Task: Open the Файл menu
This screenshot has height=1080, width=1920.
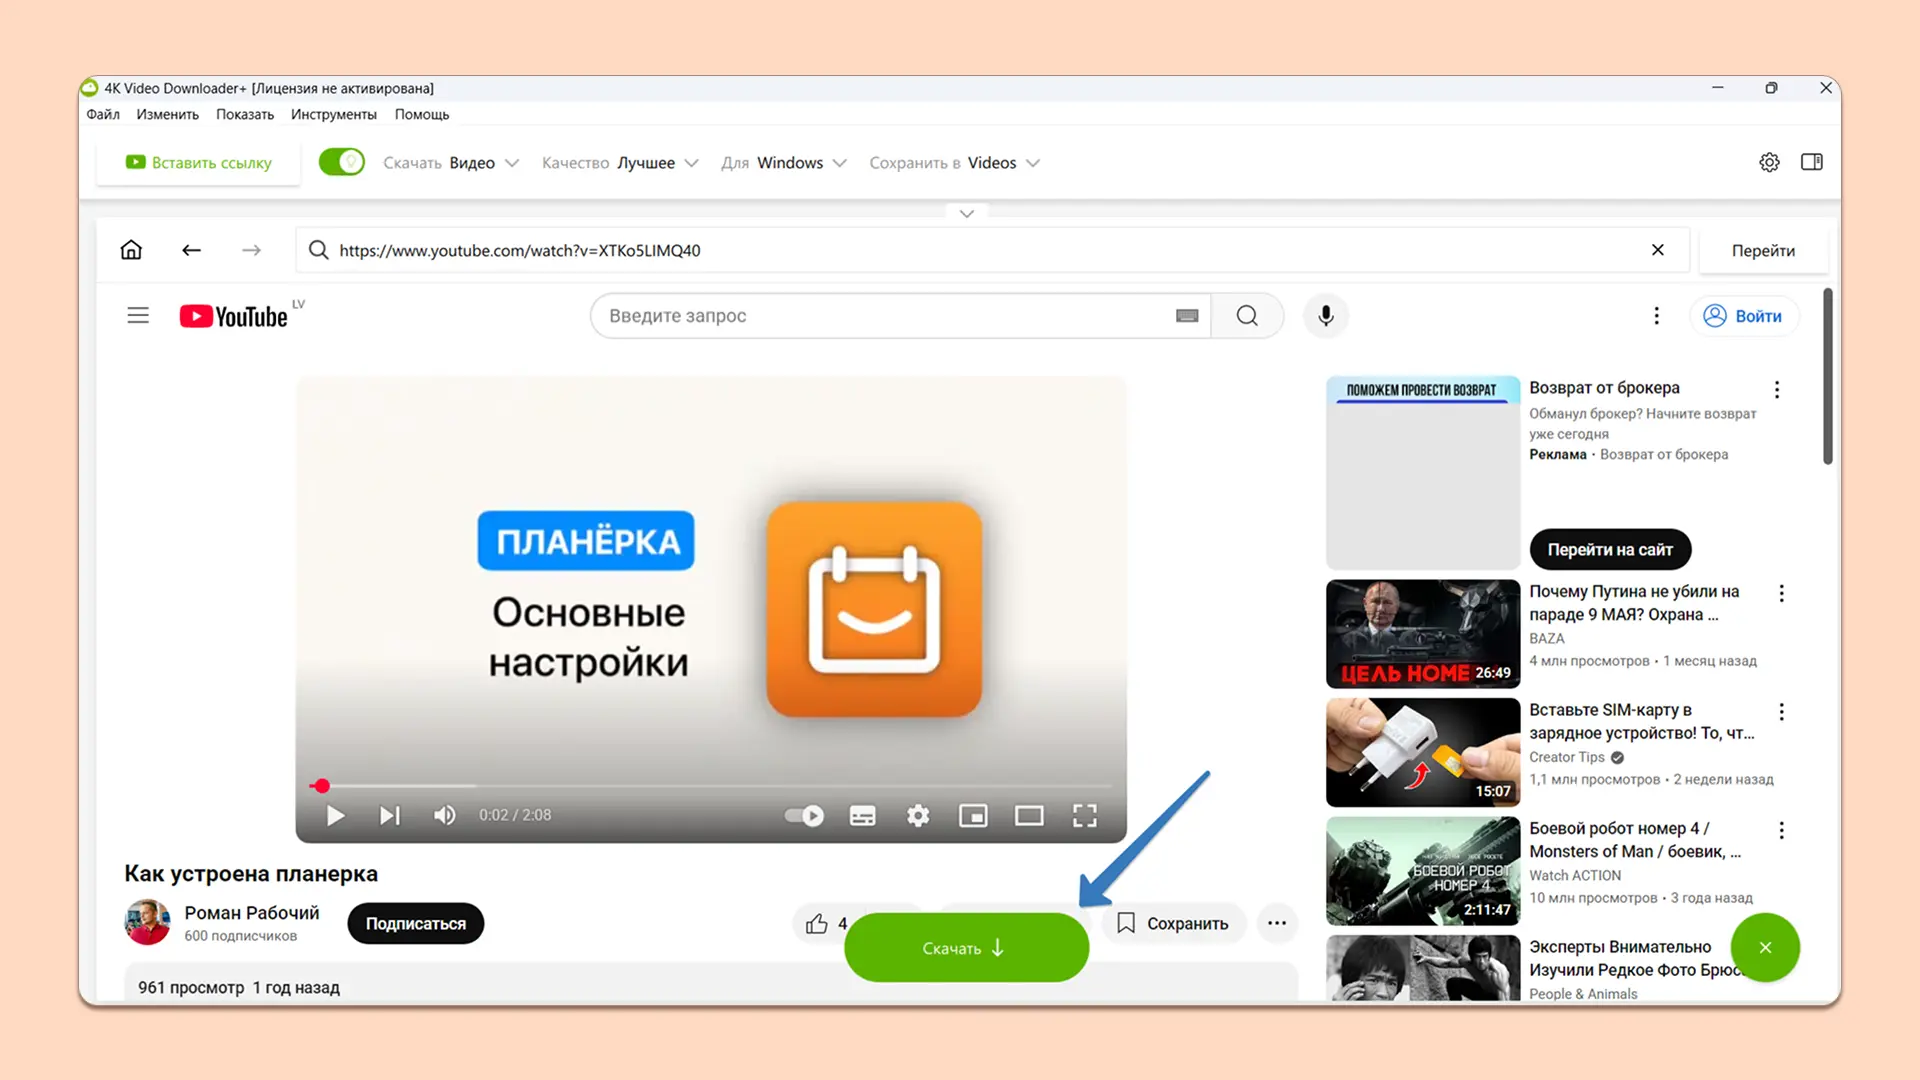Action: coord(103,114)
